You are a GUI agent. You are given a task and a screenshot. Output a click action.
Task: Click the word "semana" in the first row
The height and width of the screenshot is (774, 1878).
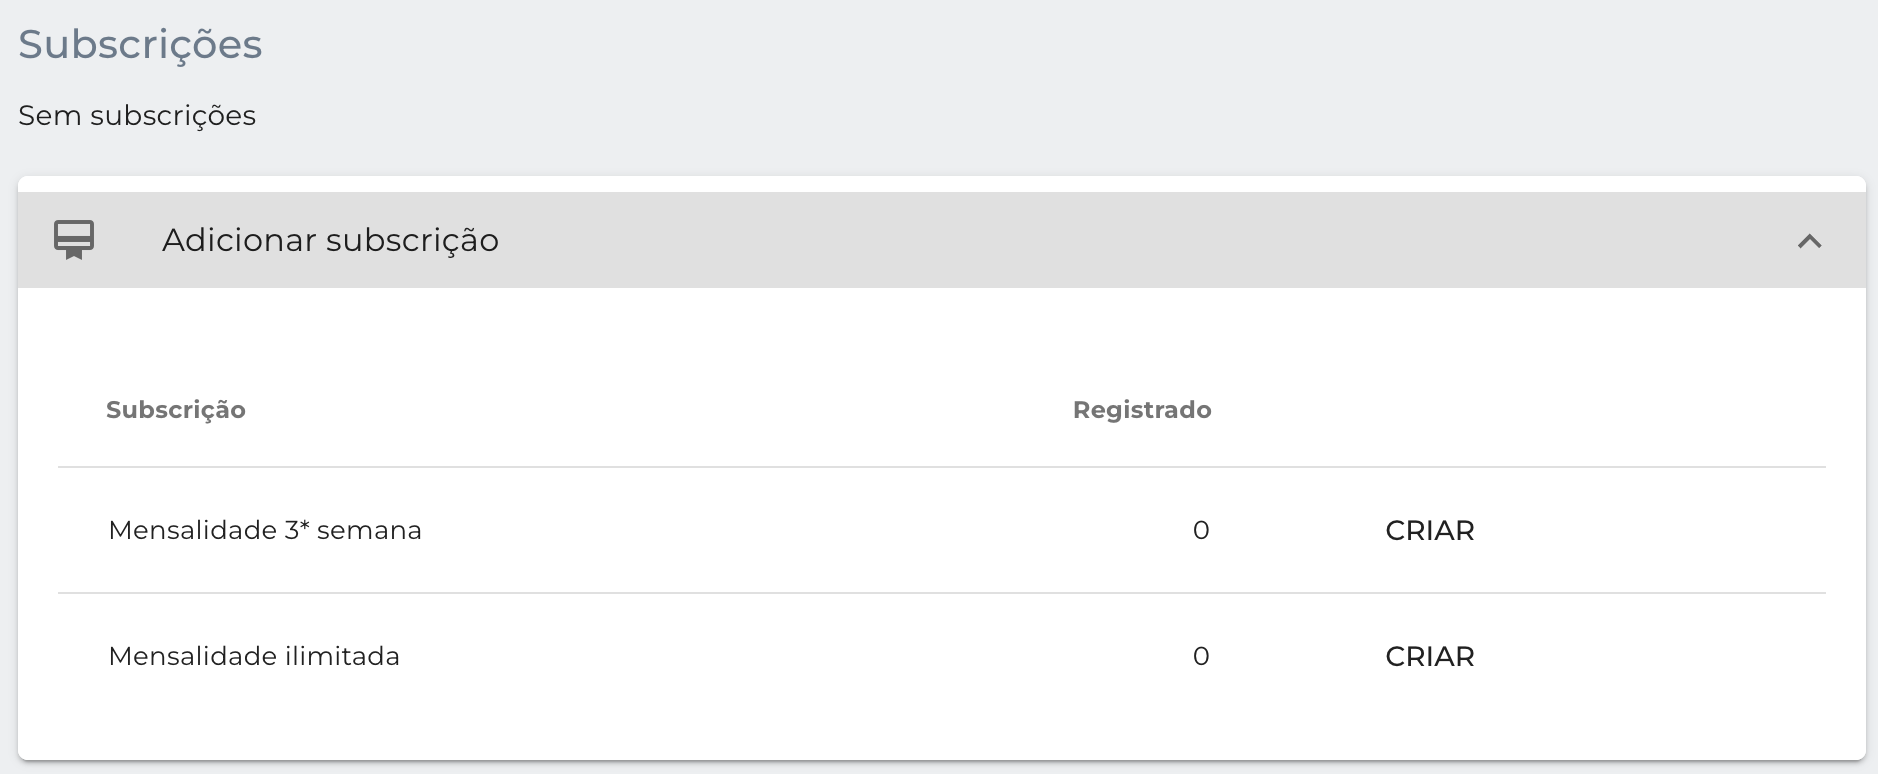369,531
